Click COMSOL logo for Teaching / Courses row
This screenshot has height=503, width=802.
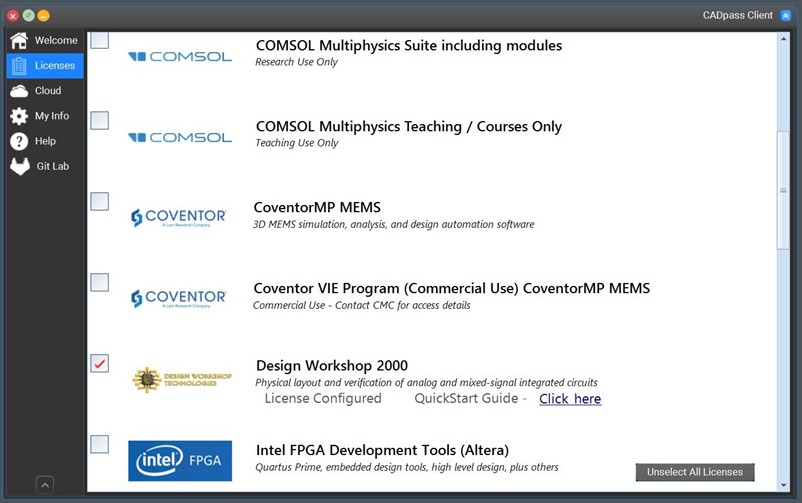point(180,137)
